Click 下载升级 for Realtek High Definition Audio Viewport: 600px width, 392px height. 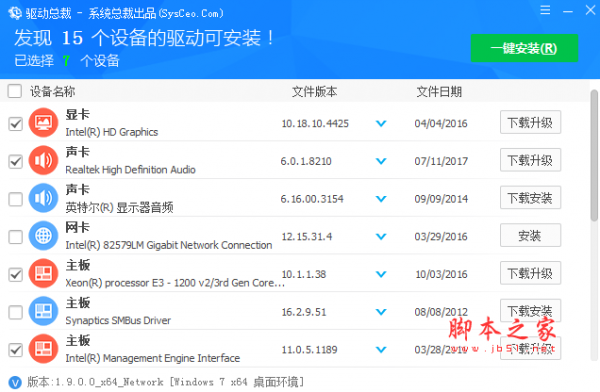point(530,160)
